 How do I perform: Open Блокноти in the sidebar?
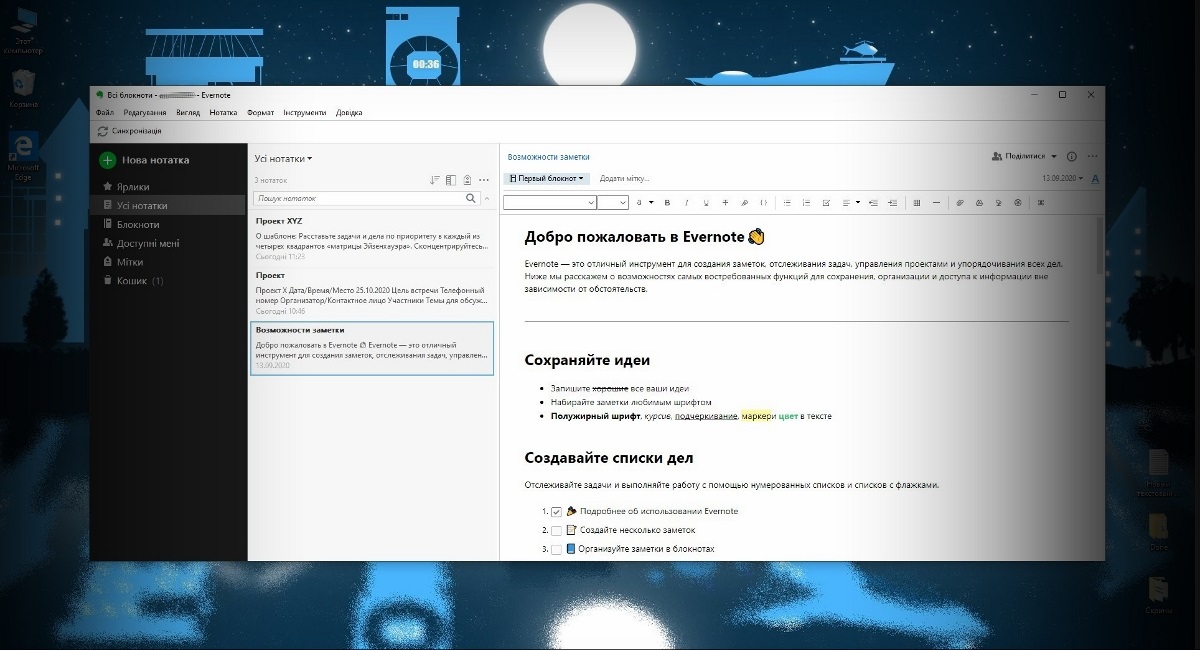(137, 224)
